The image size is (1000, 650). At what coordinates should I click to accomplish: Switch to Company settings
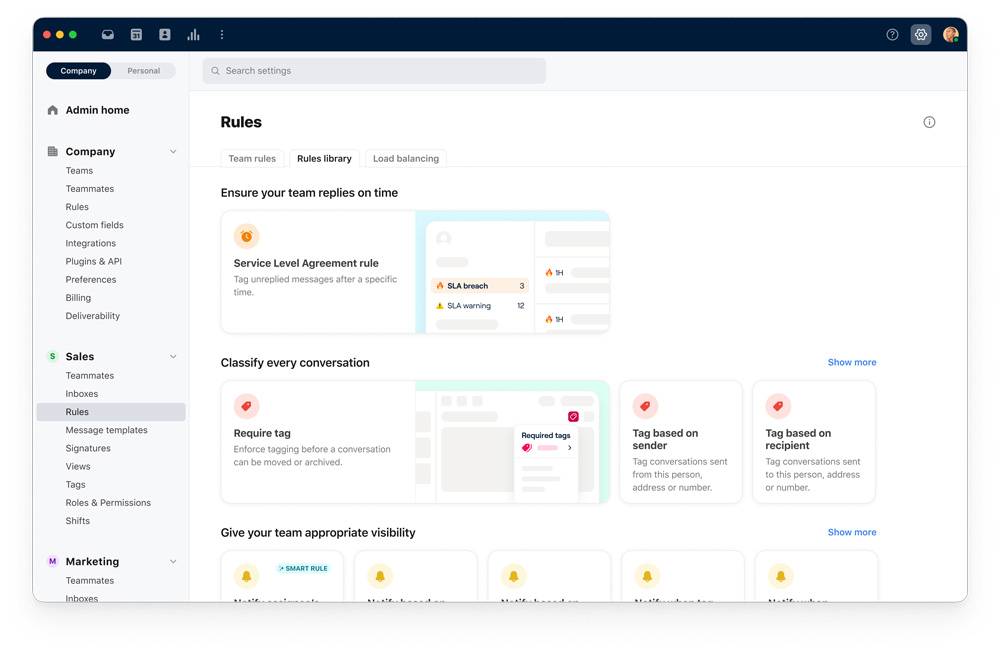tap(78, 71)
